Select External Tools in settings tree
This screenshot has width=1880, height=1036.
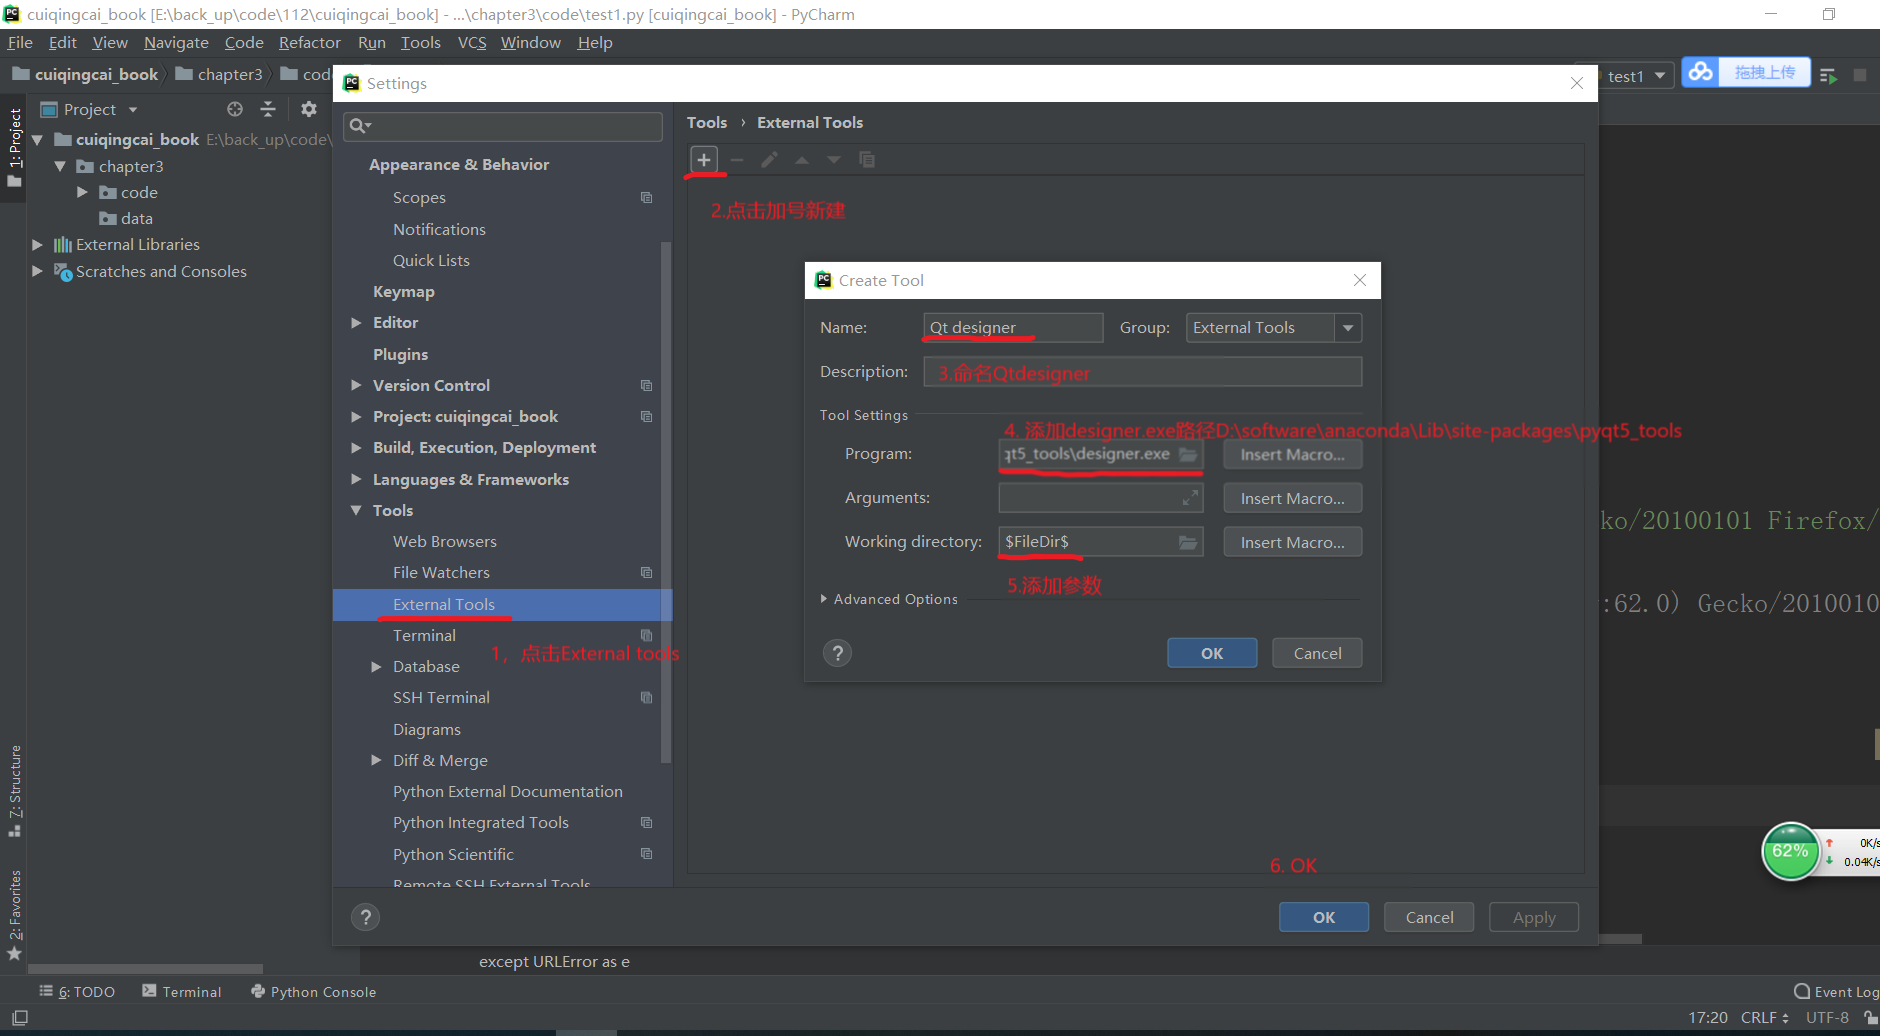pos(502,604)
